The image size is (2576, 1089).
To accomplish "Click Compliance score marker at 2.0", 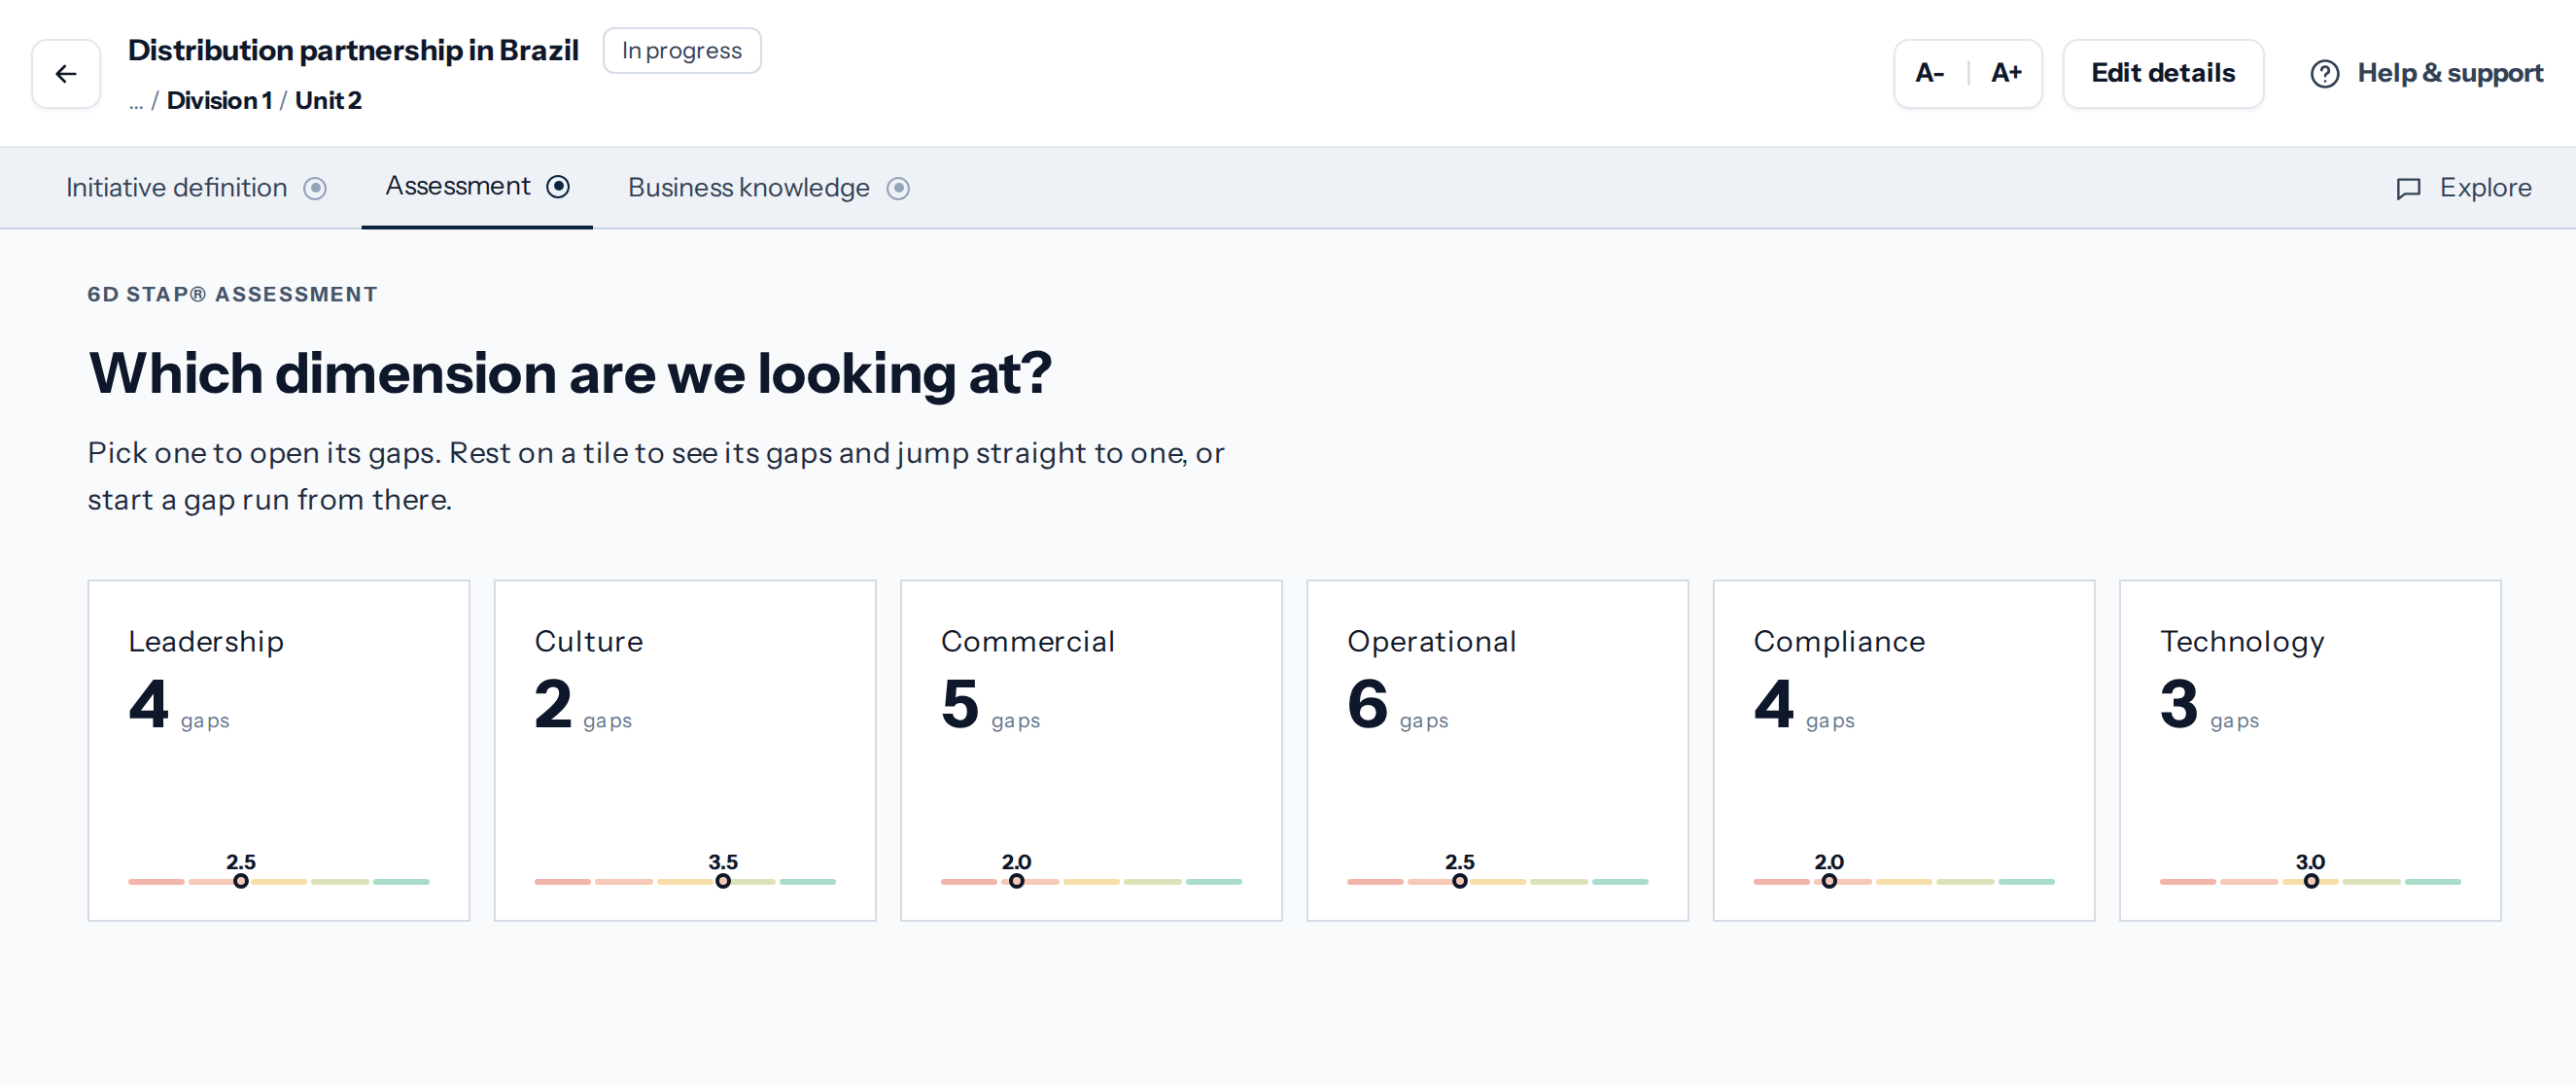I will pos(1829,883).
